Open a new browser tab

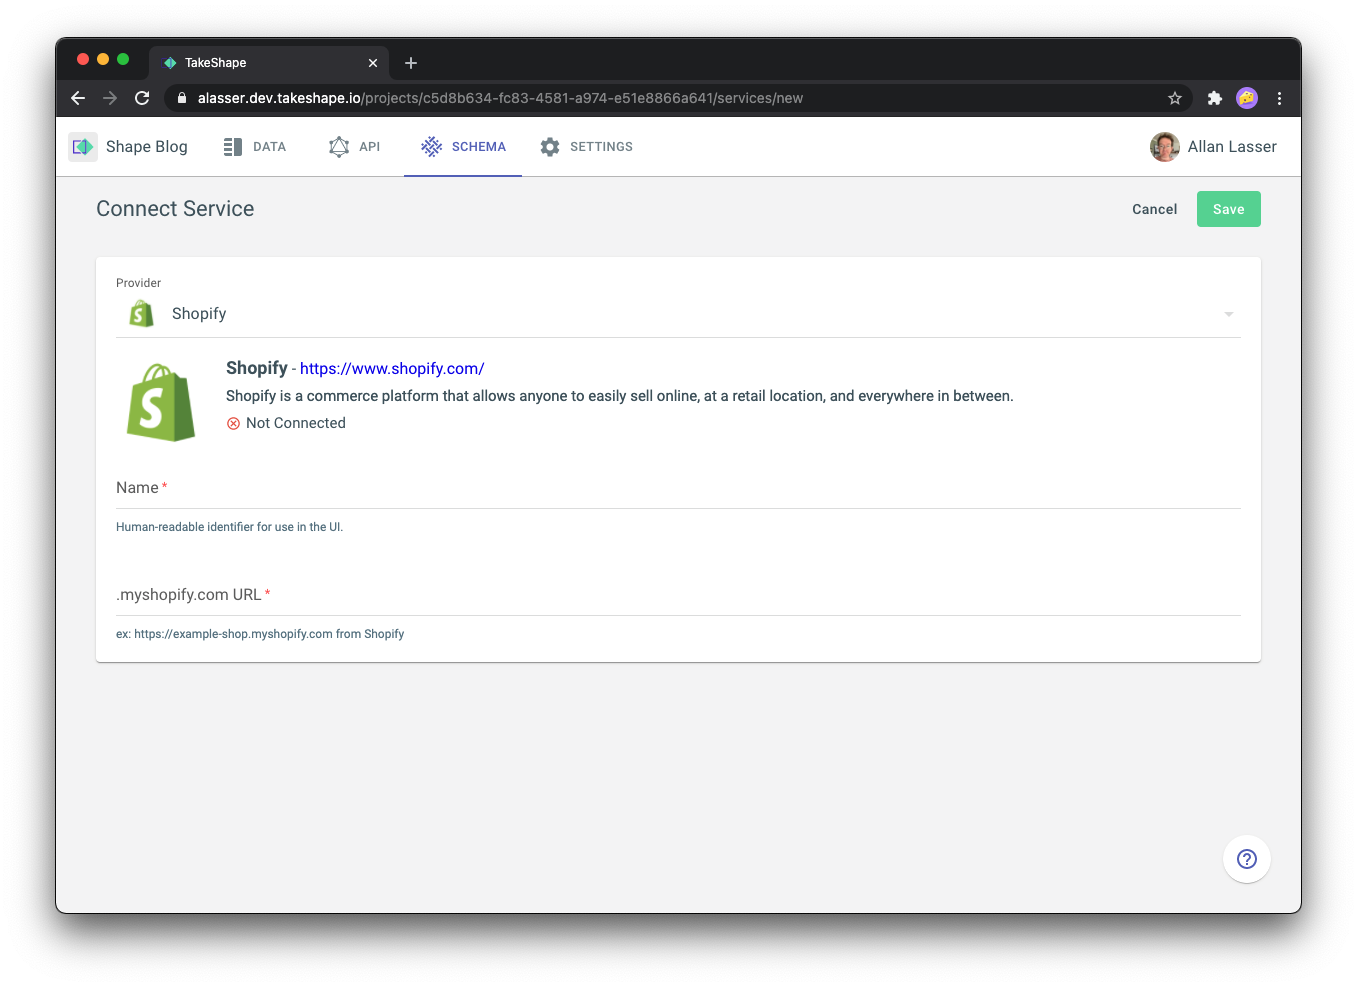(x=411, y=63)
